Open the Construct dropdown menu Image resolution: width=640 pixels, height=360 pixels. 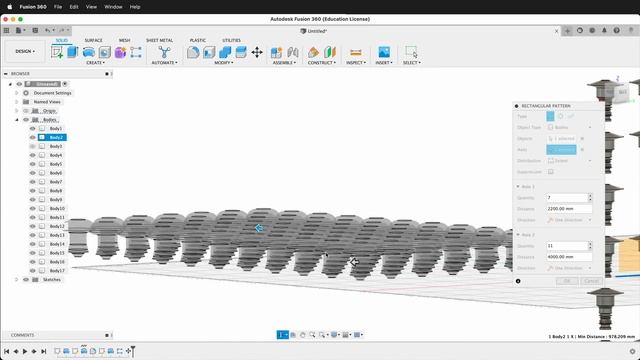(322, 63)
